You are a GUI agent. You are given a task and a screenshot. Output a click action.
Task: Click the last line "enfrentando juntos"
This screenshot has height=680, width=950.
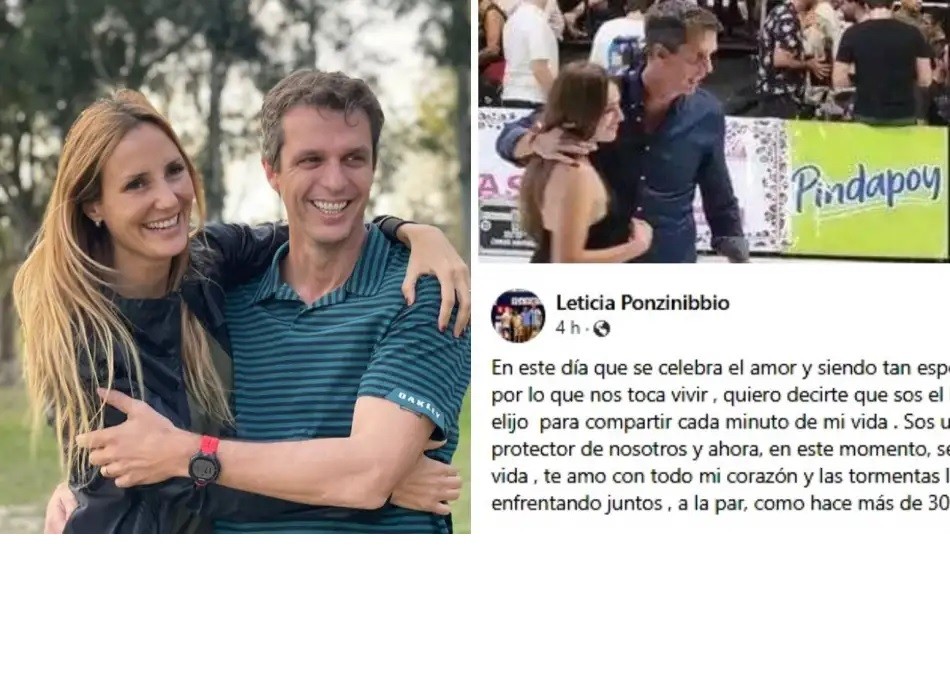720,504
